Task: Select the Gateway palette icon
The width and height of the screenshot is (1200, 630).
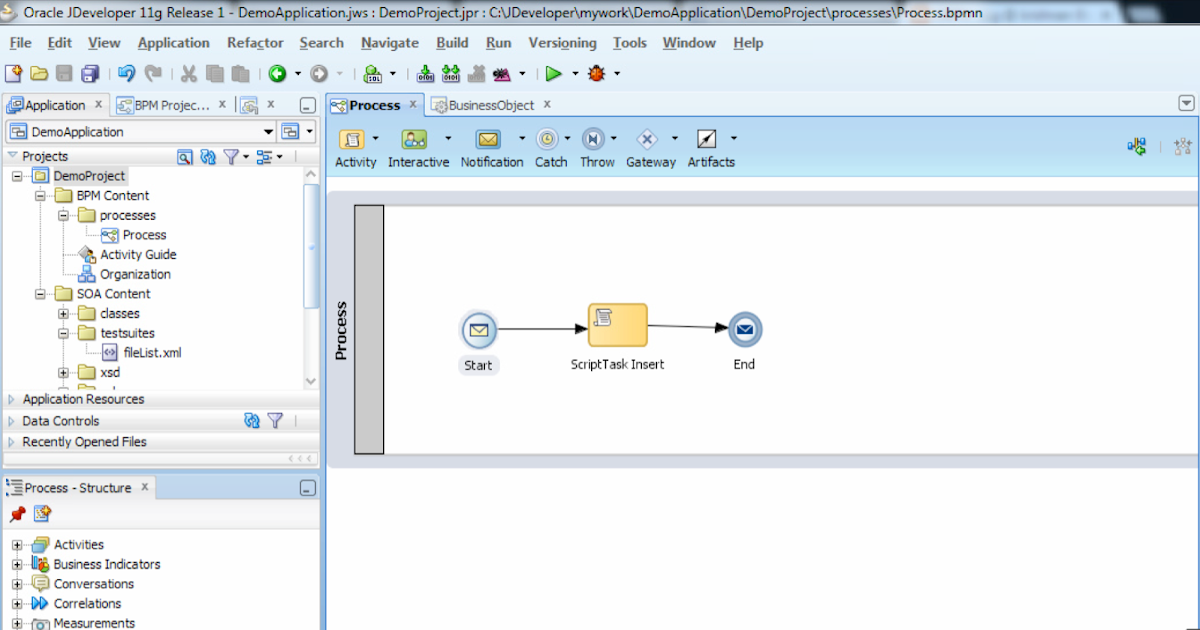Action: pyautogui.click(x=647, y=139)
